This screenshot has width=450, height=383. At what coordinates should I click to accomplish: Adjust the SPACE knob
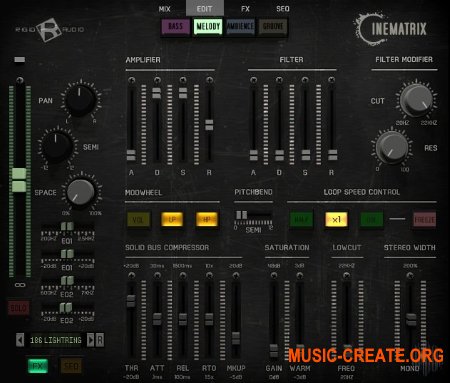(81, 192)
